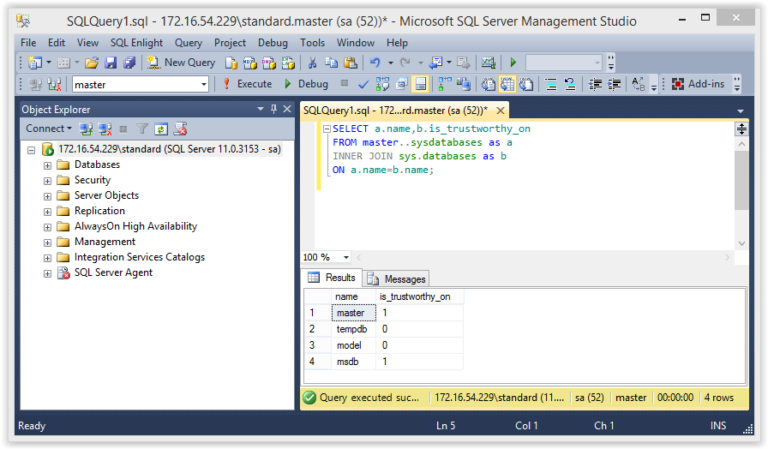Viewport: 768px width, 449px height.
Task: Open the master database dropdown
Action: click(204, 84)
